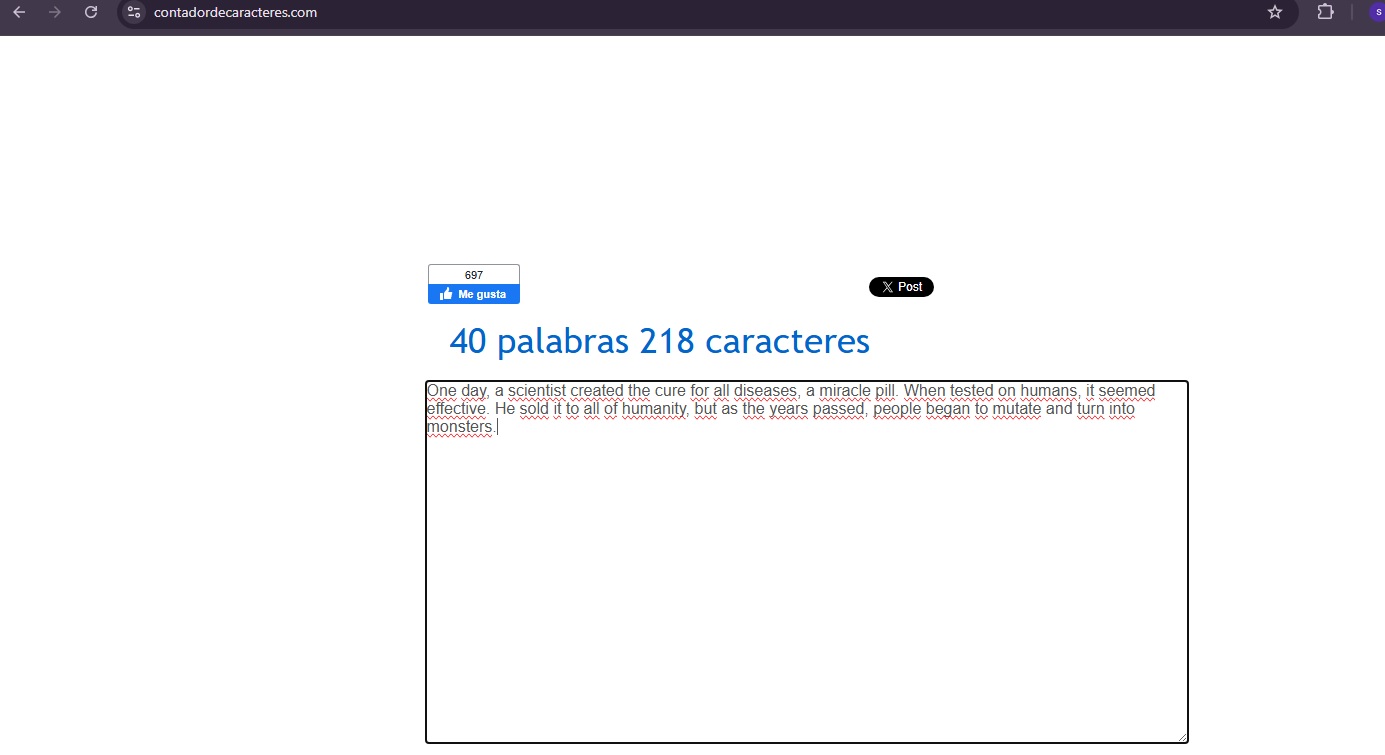Viewport: 1385px width, 755px height.
Task: Open the browser extensions puzzle icon
Action: click(1326, 12)
